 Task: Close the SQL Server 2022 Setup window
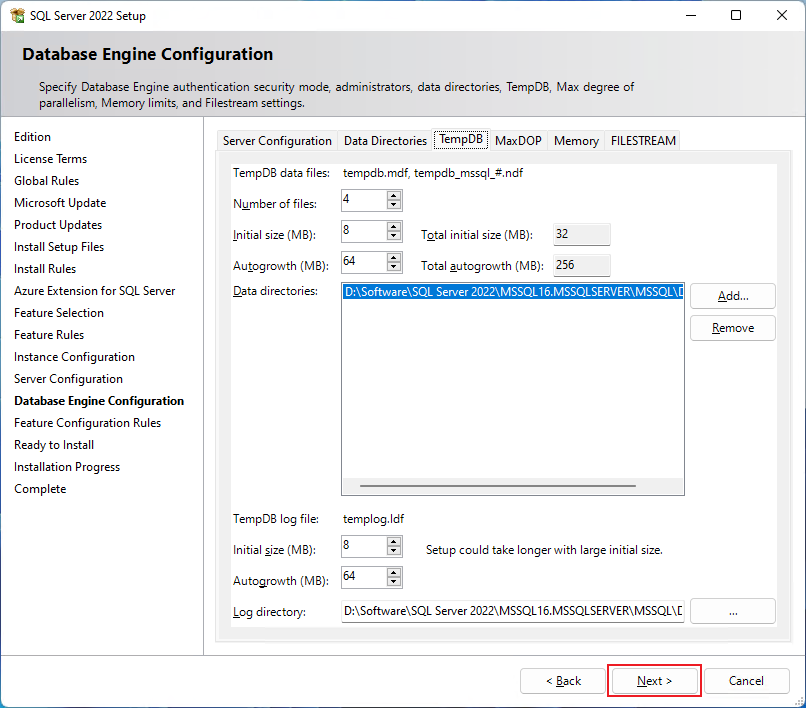781,15
